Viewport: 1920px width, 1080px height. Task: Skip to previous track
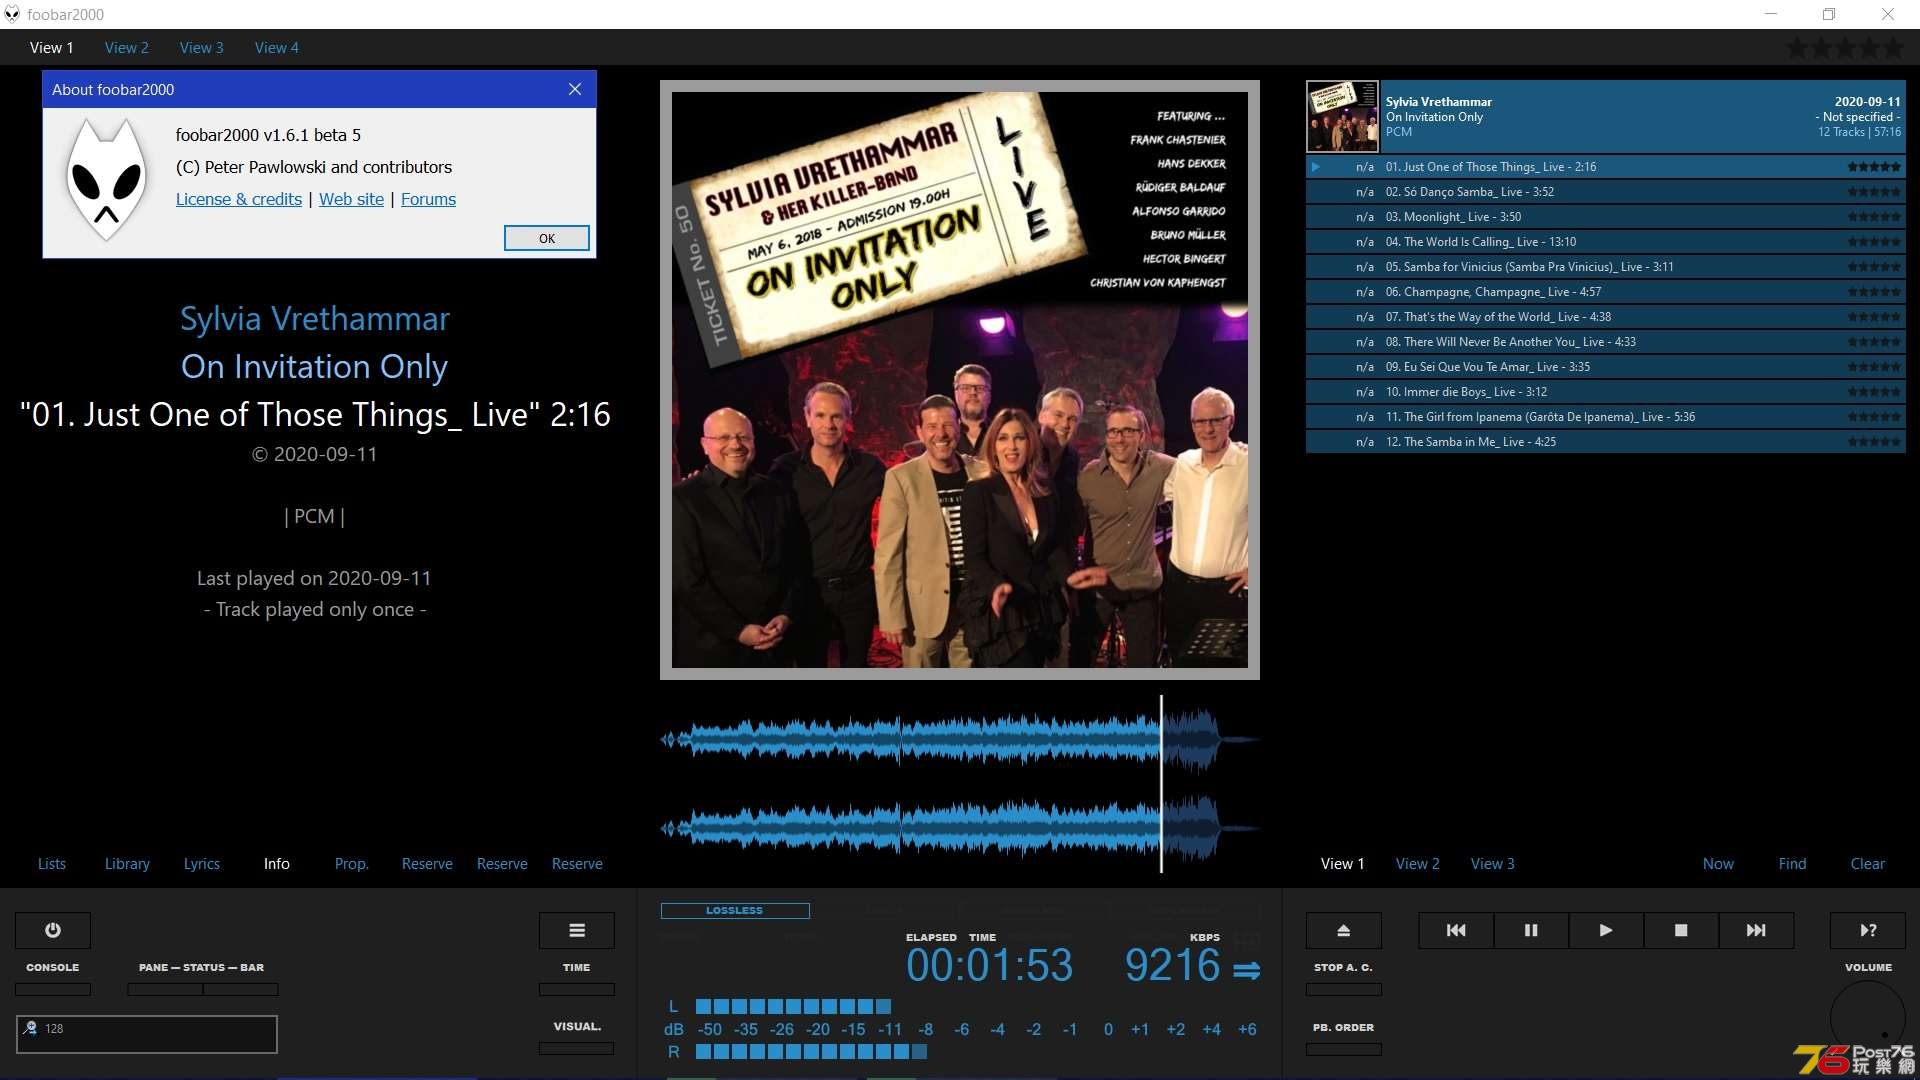pyautogui.click(x=1456, y=930)
